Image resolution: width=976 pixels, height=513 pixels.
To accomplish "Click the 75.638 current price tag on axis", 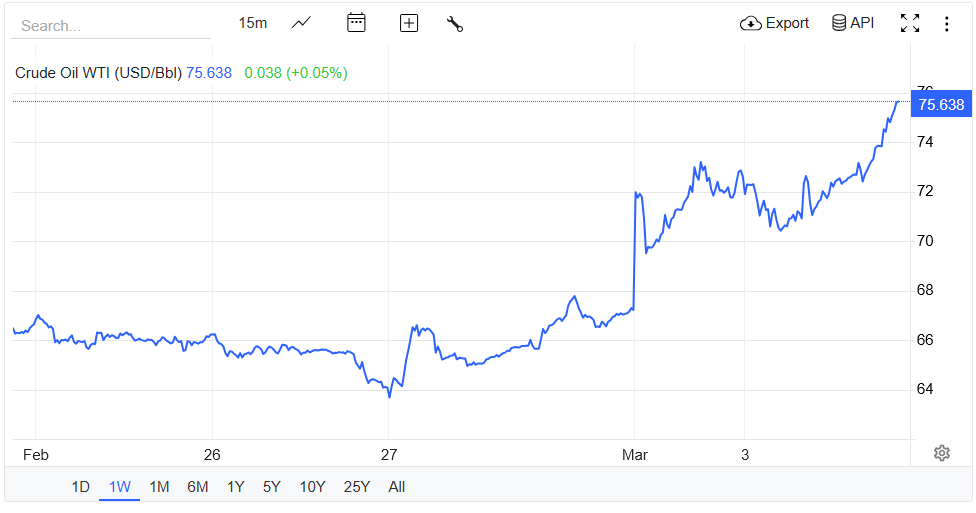I will 941,105.
